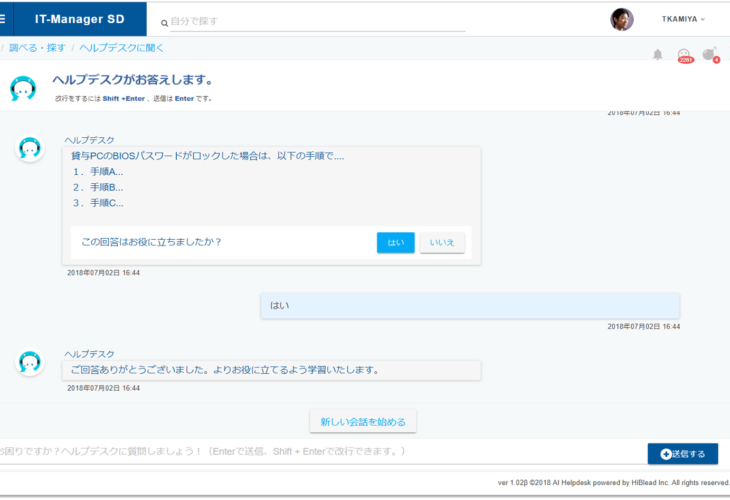This screenshot has height=500, width=730.
Task: Select the user's はい reply bubble
Action: (470, 306)
